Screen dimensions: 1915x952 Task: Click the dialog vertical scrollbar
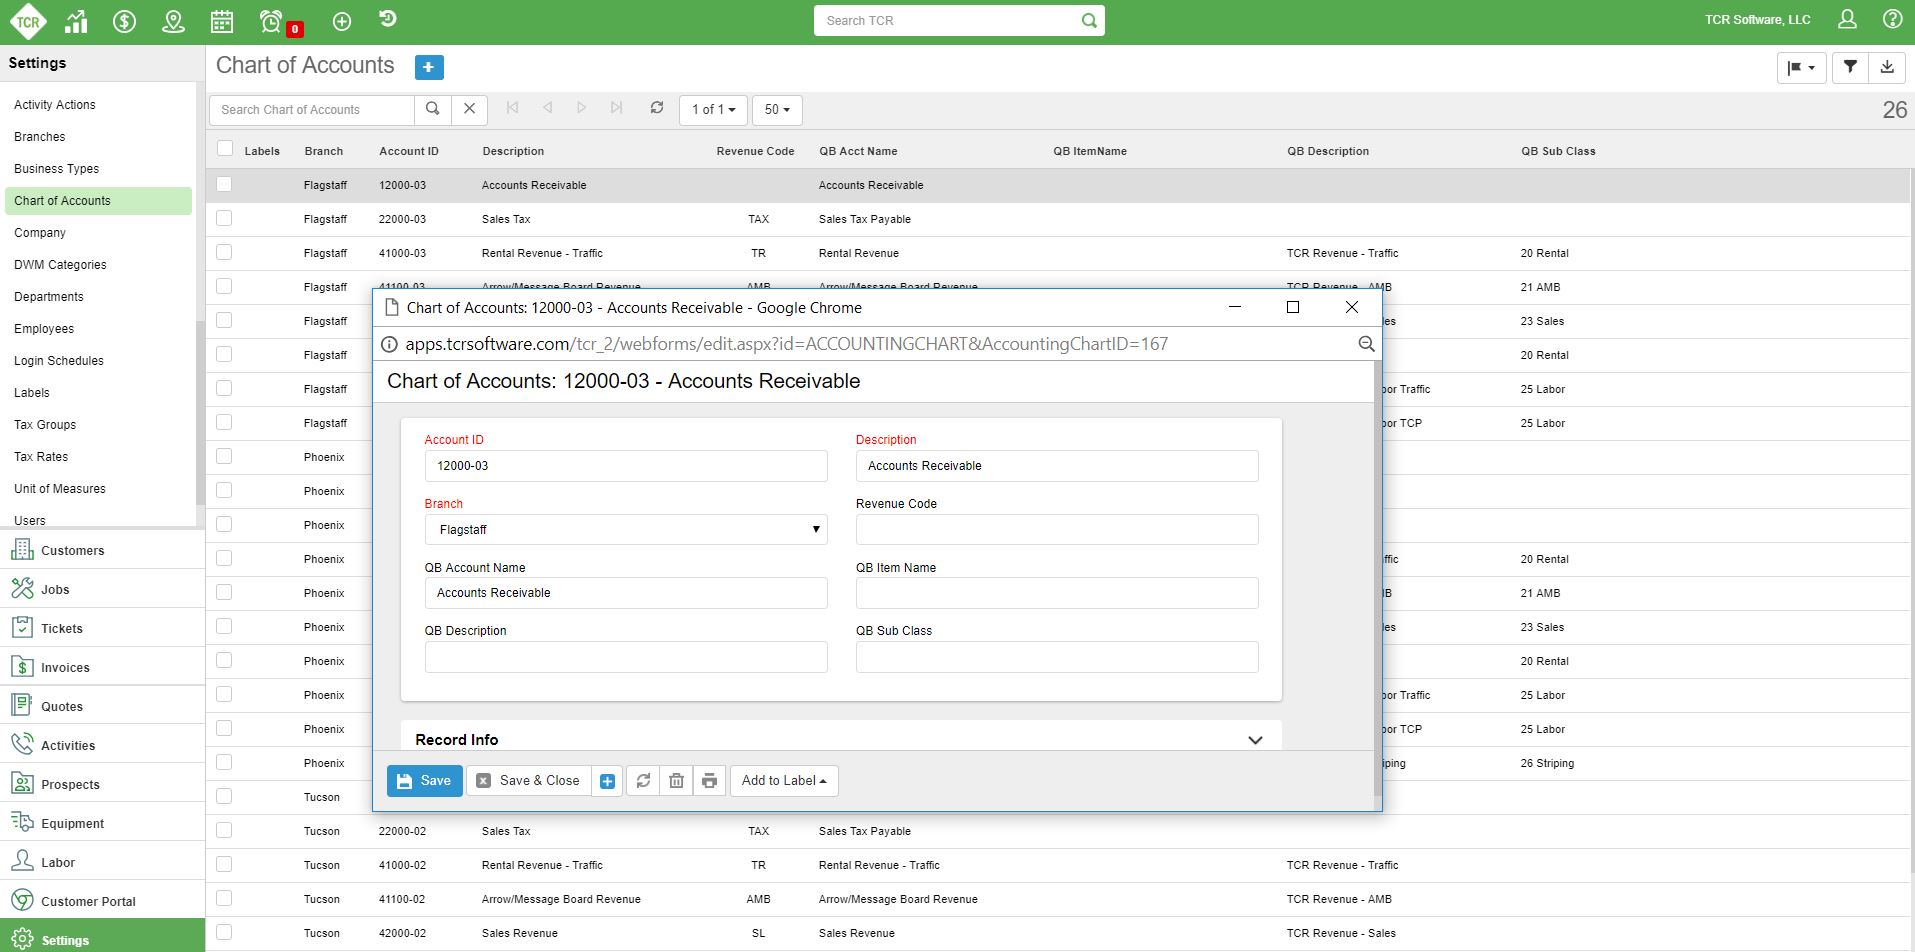click(x=1378, y=580)
